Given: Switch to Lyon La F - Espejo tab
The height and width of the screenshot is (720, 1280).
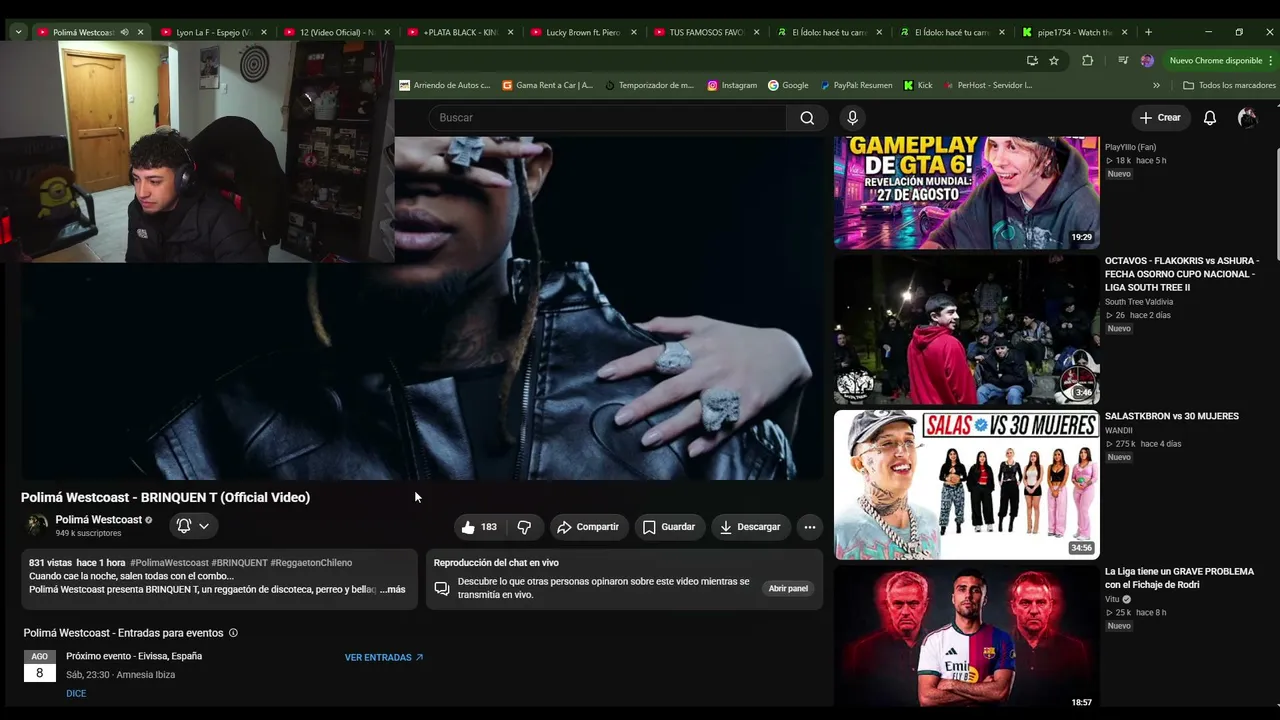Looking at the screenshot, I should click(214, 32).
